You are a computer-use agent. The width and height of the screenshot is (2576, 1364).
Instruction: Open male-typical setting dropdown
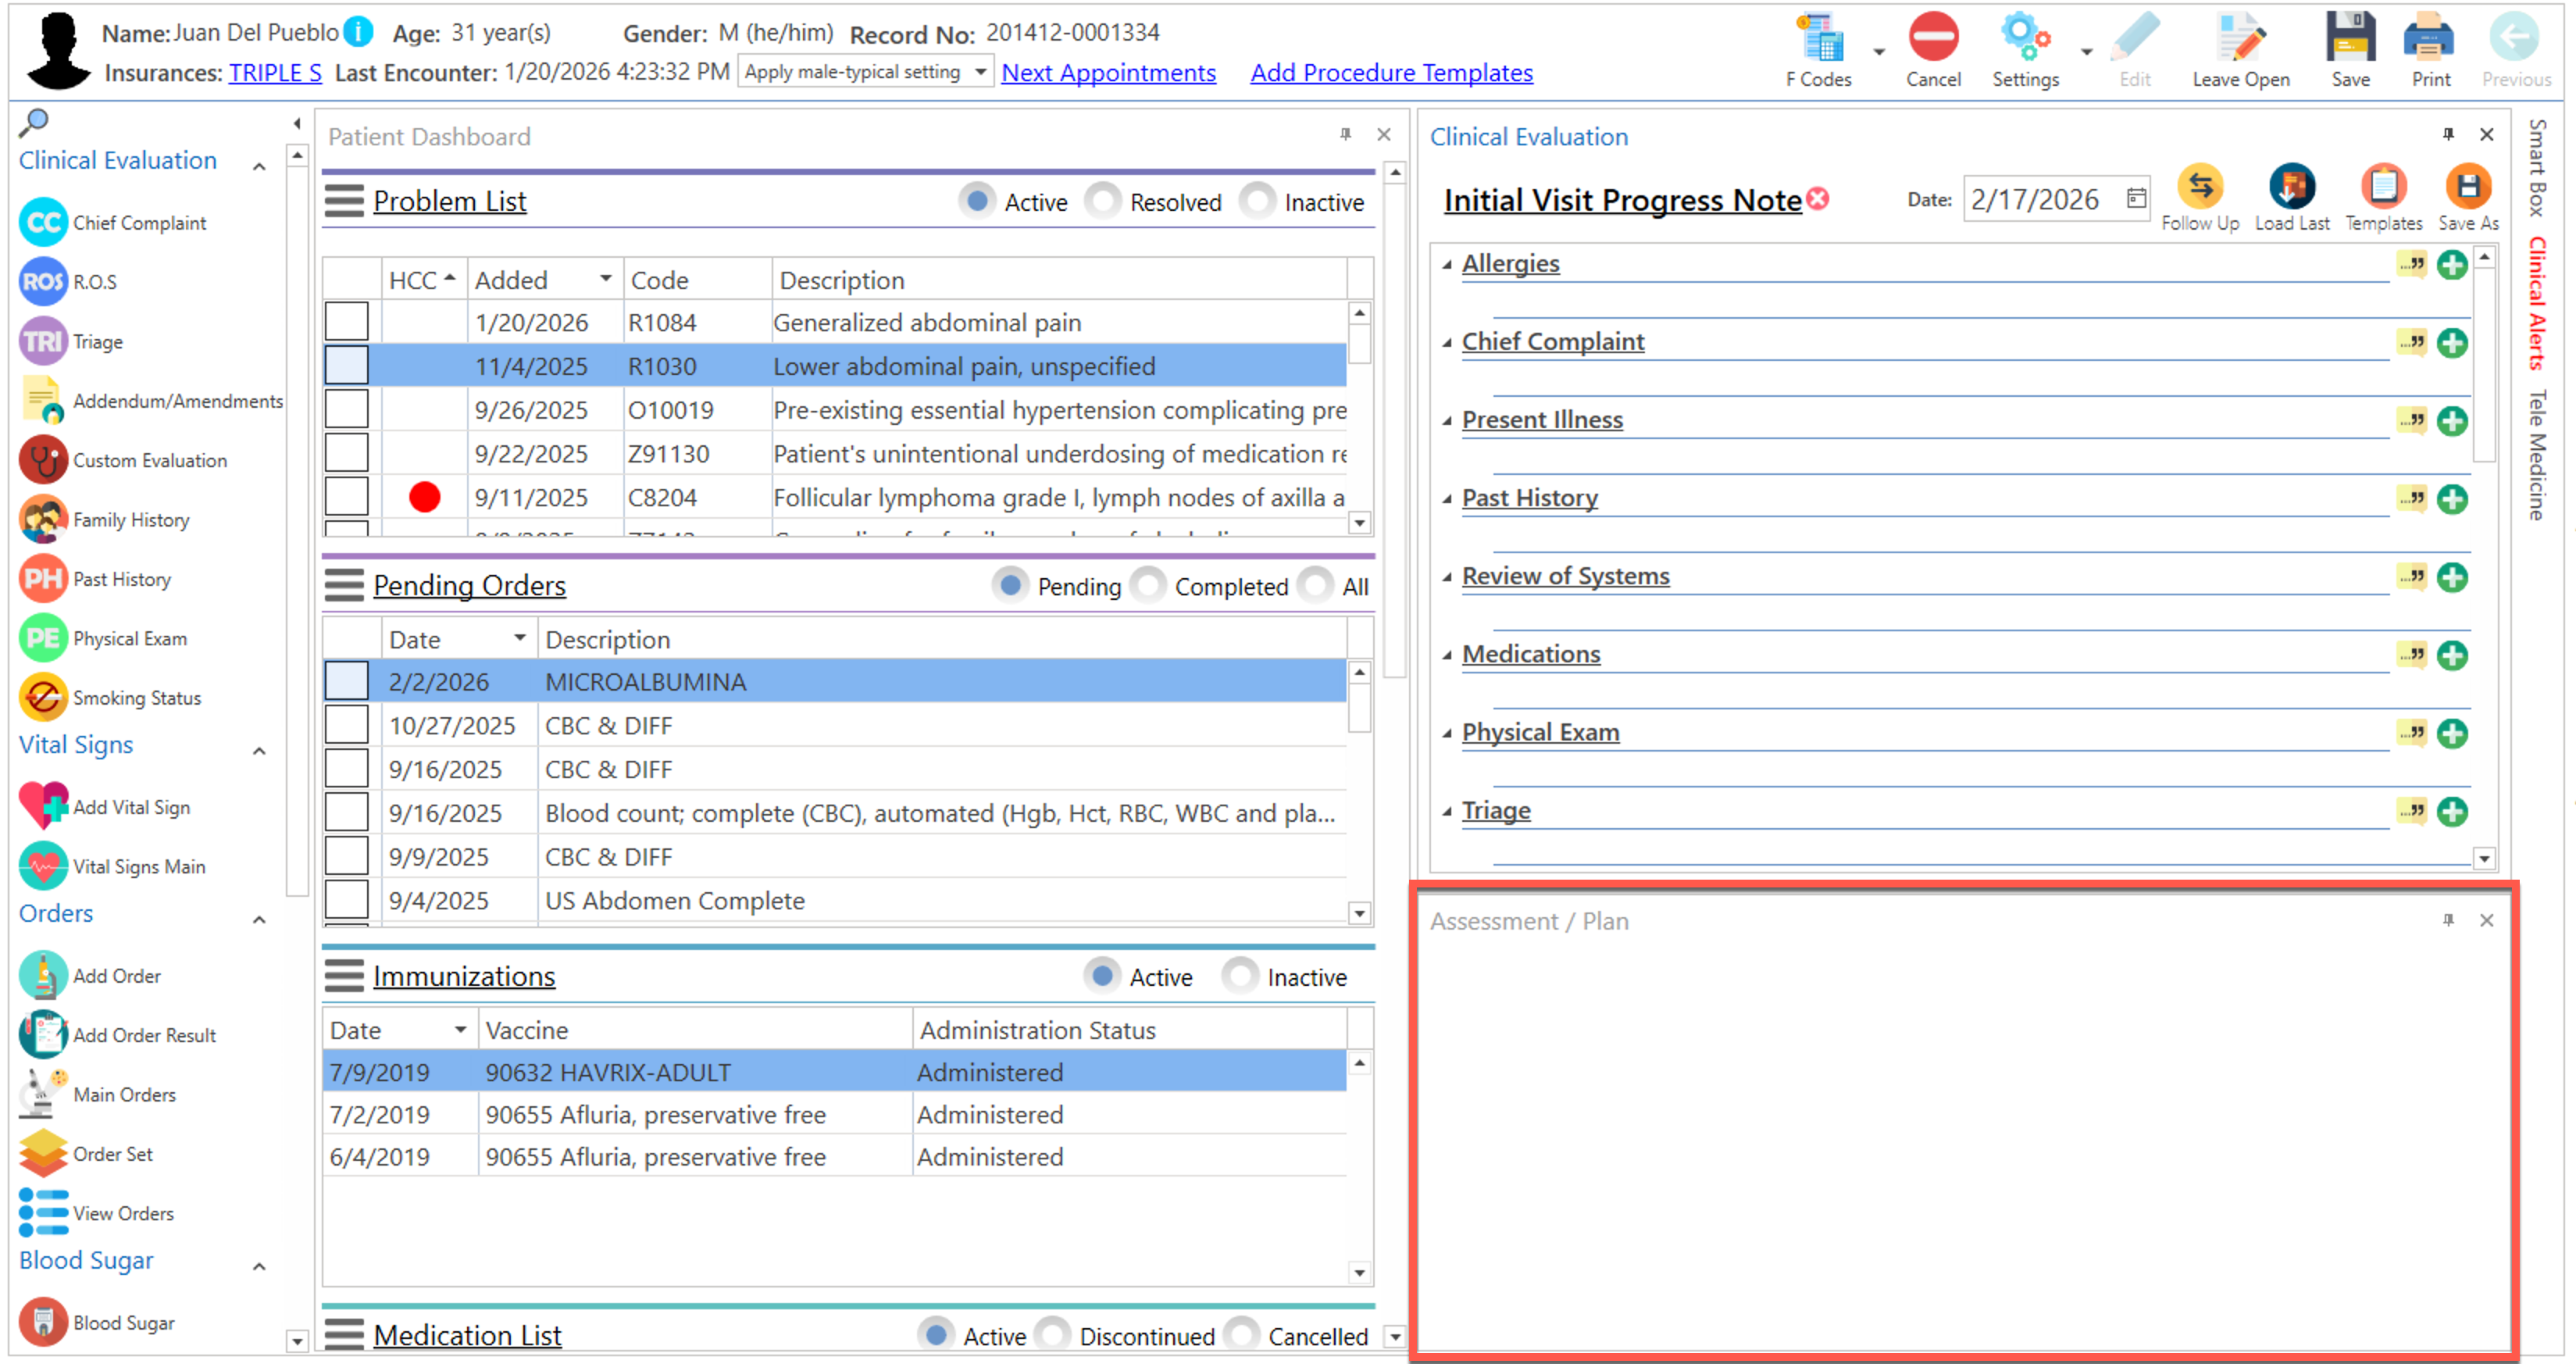980,72
